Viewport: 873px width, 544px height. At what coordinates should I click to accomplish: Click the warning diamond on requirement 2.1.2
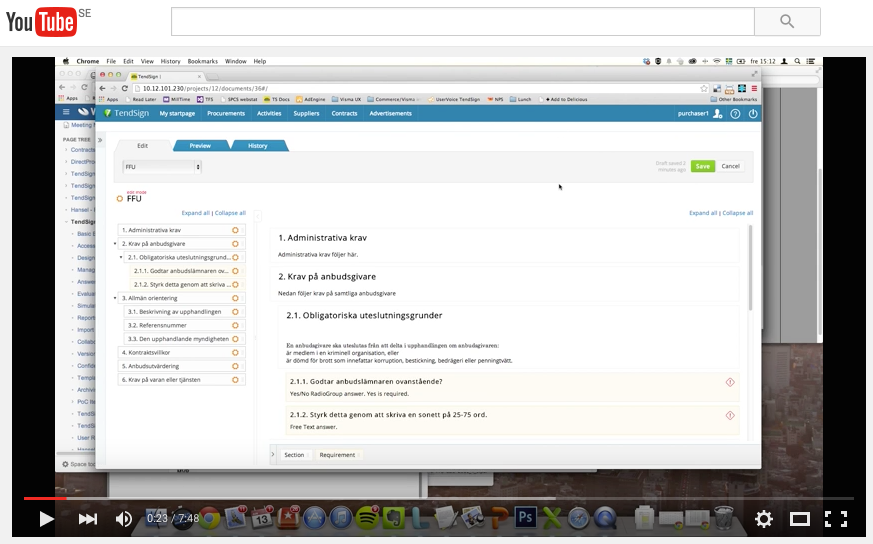tap(730, 415)
